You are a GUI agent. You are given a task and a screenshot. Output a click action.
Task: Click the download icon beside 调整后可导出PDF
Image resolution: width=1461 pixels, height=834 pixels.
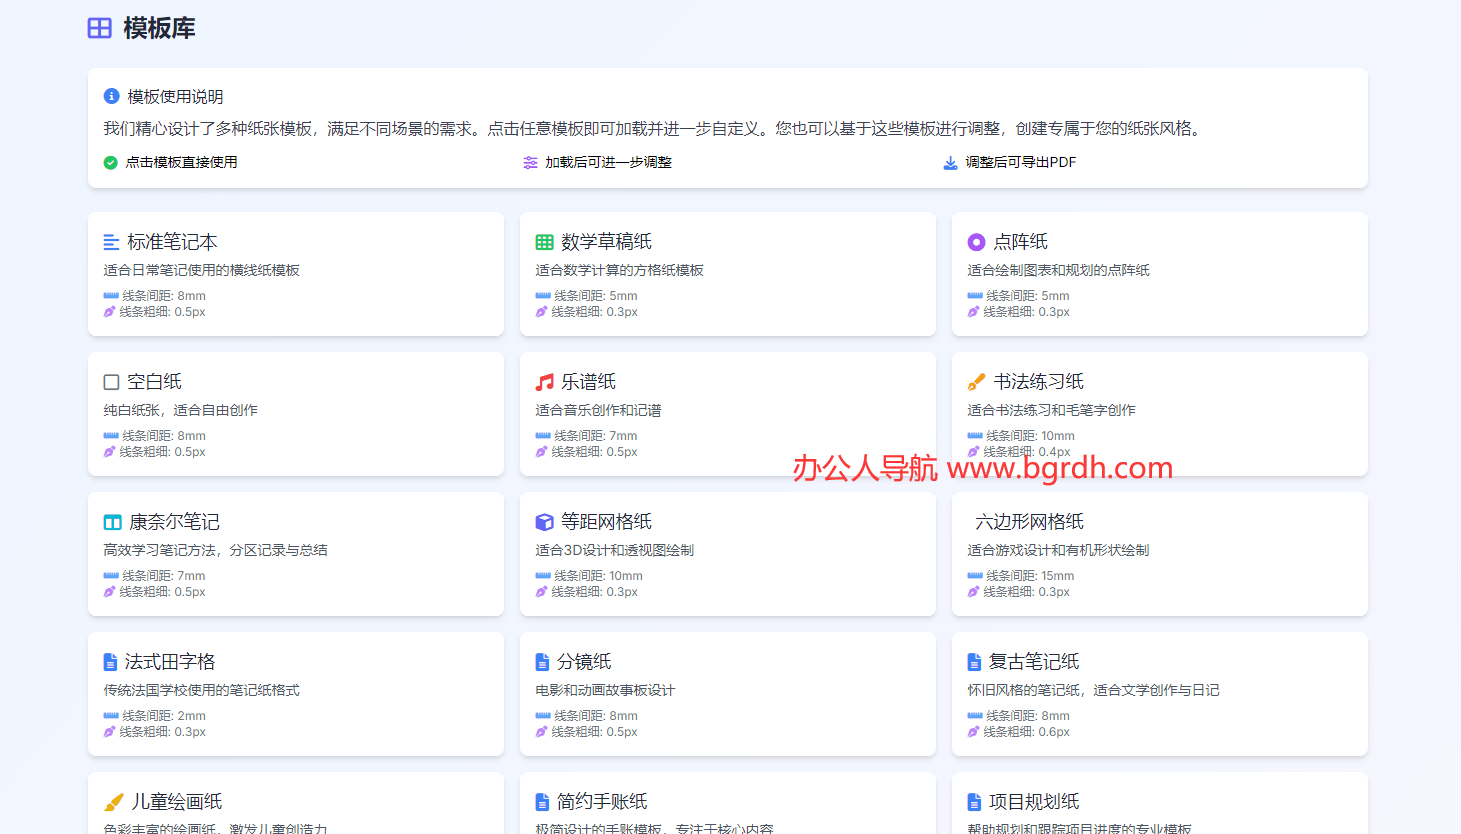point(950,163)
